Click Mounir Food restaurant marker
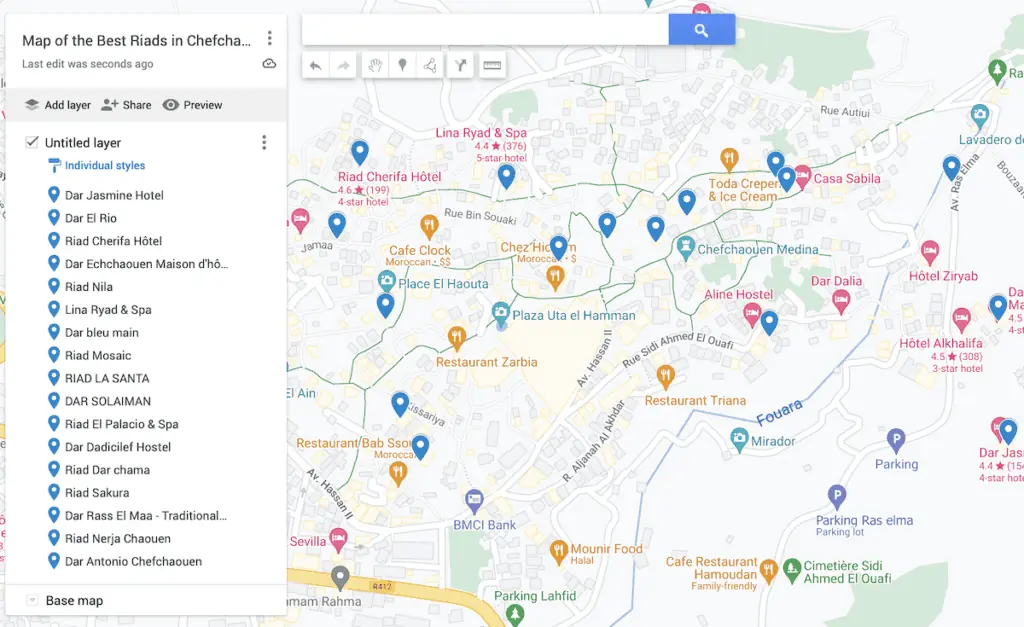 [x=558, y=552]
